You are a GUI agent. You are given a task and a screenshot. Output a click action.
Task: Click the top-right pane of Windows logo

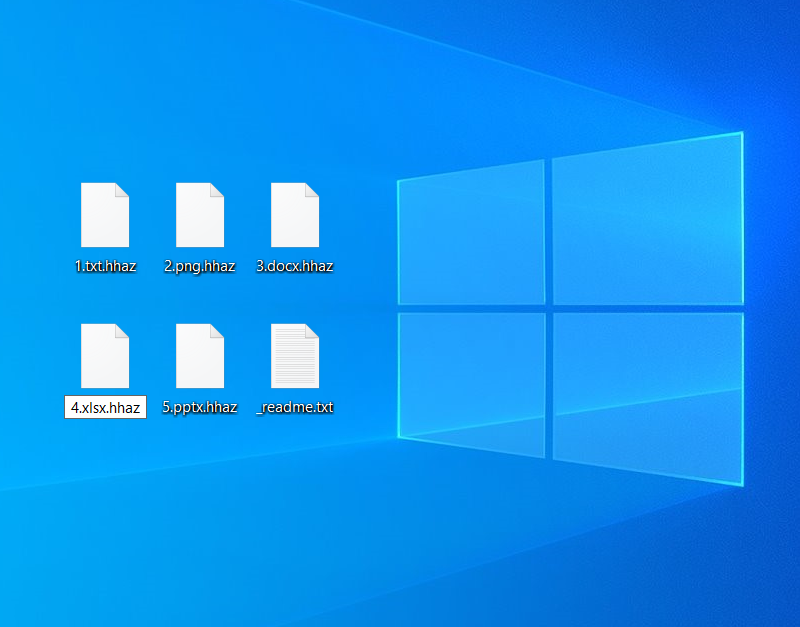point(647,220)
